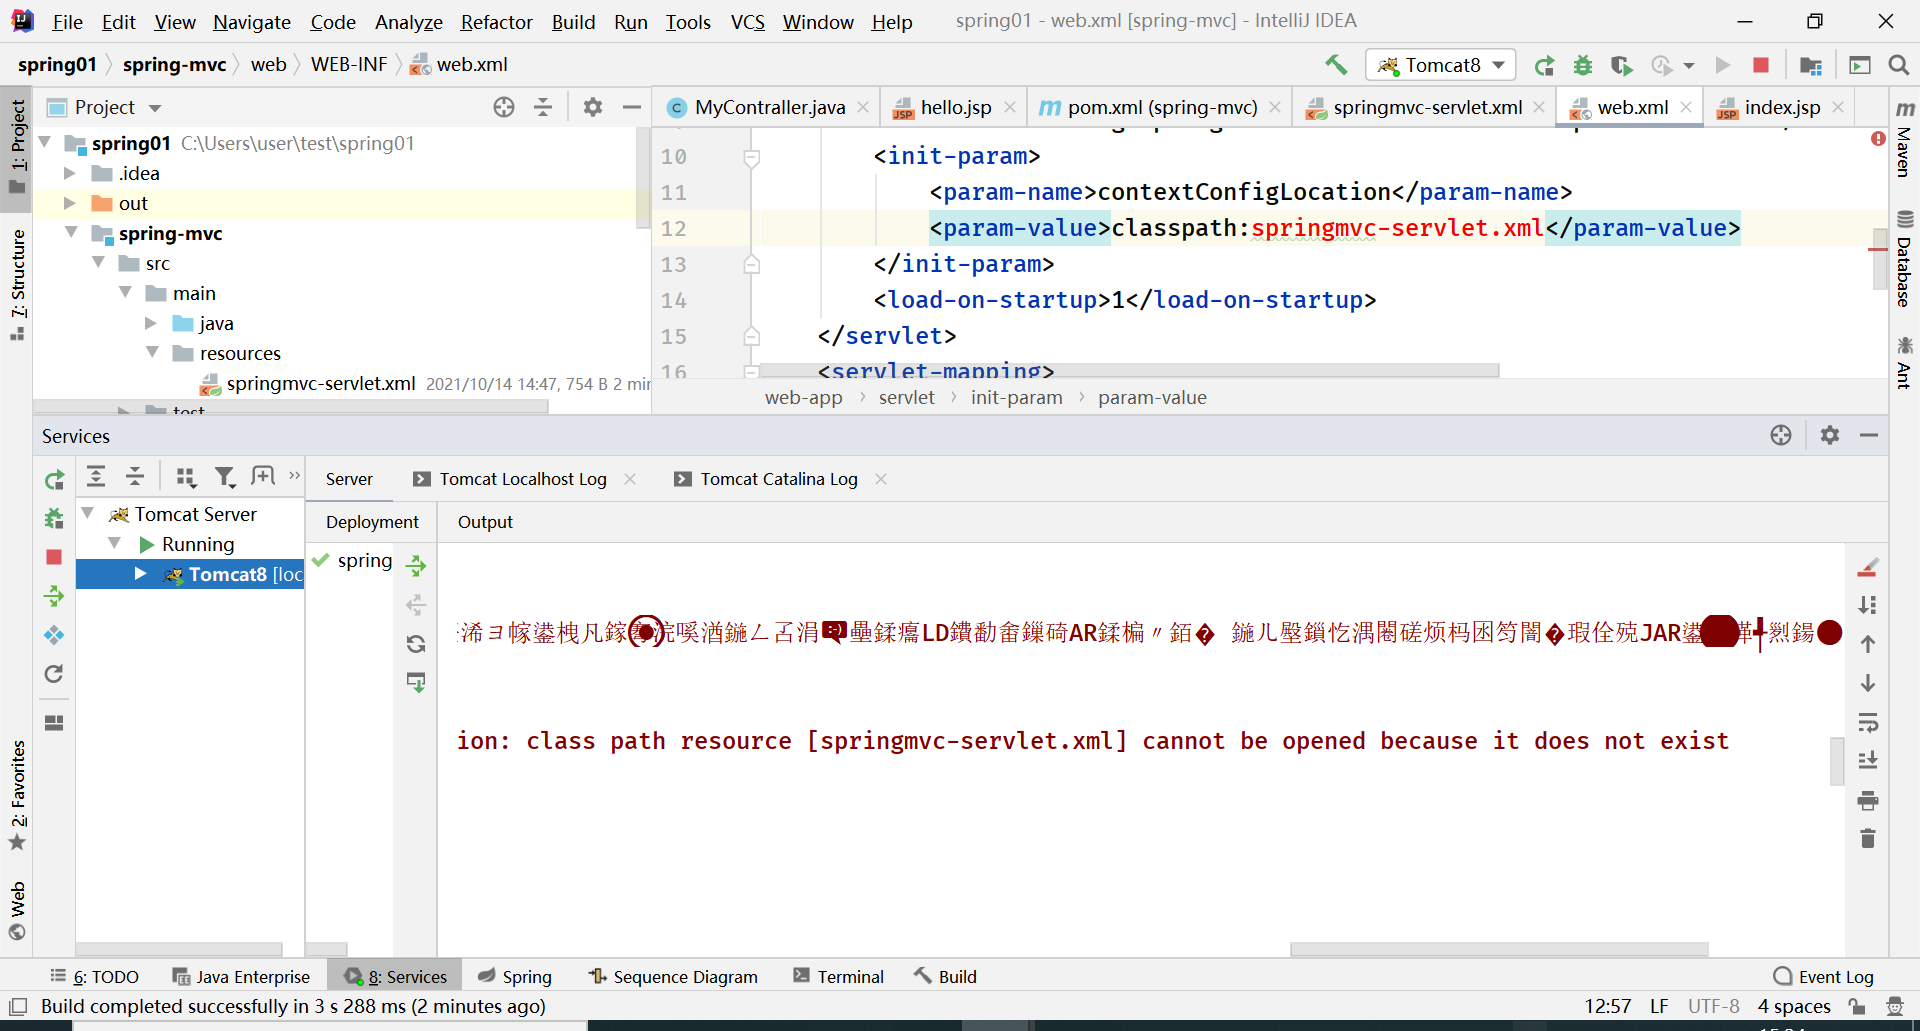
Task: Open the Tomcat Localhost Log tab
Action: 523,479
